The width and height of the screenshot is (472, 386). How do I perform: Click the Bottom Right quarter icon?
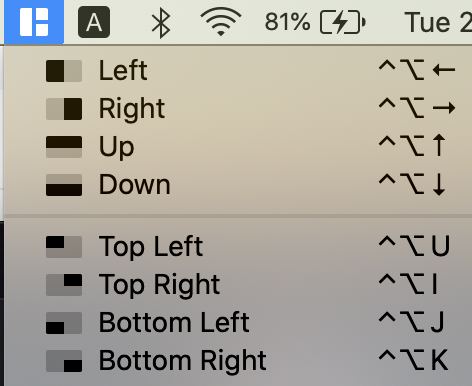(64, 361)
